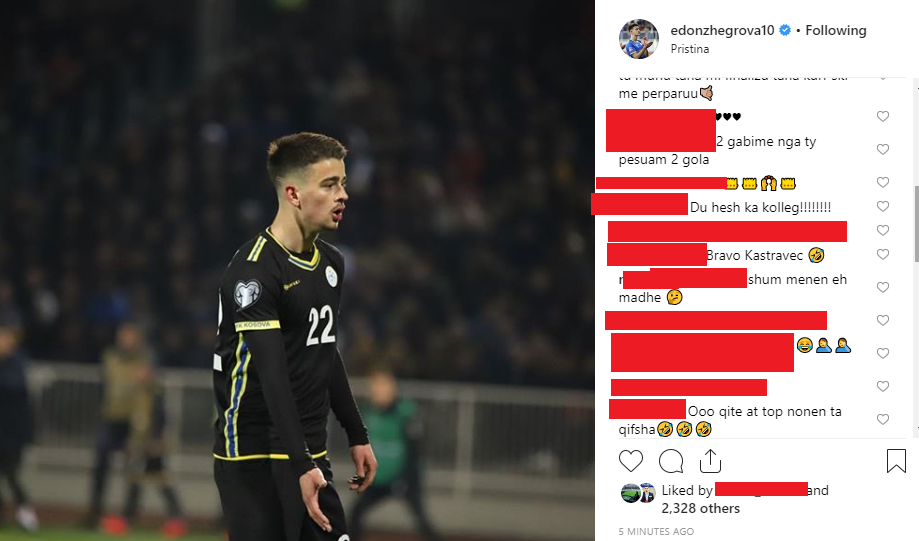Click verified badge next to edonzhegrova10

pyautogui.click(x=785, y=30)
